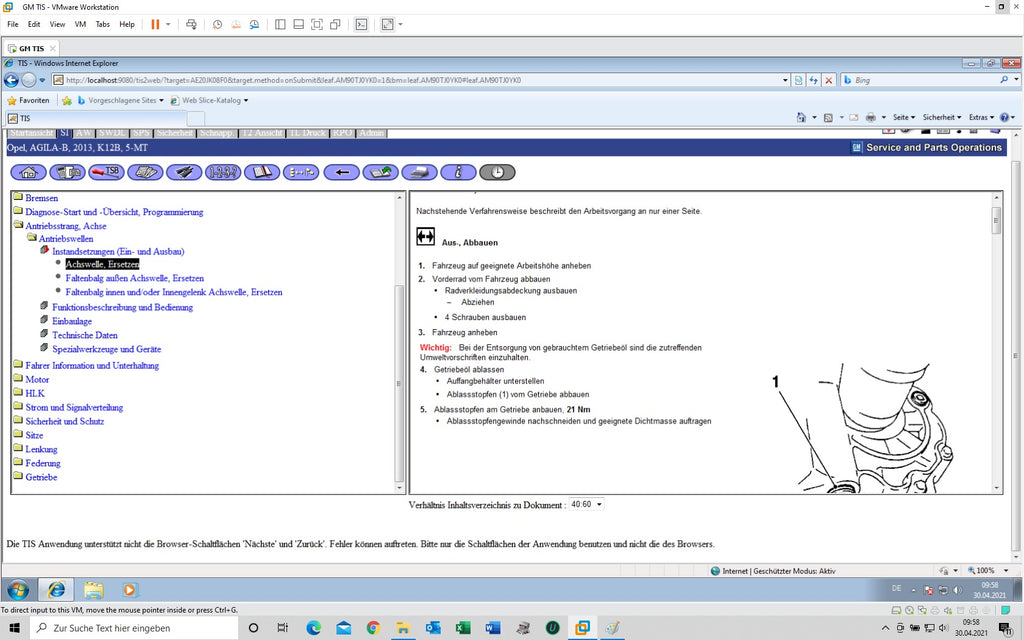Open the VMware VM menu

(x=80, y=24)
